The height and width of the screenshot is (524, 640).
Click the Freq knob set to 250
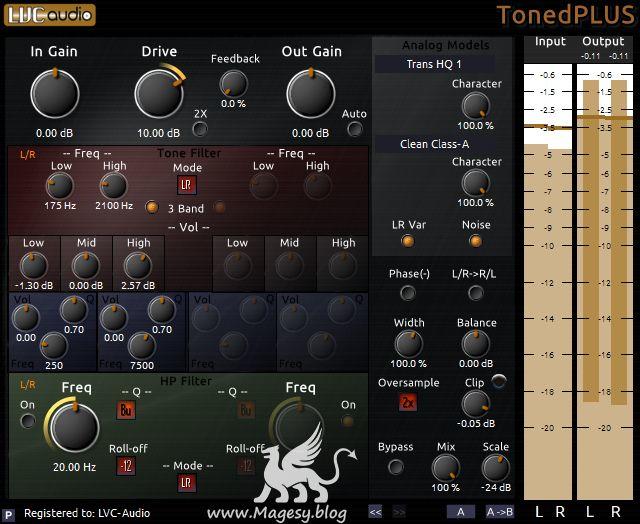53,346
